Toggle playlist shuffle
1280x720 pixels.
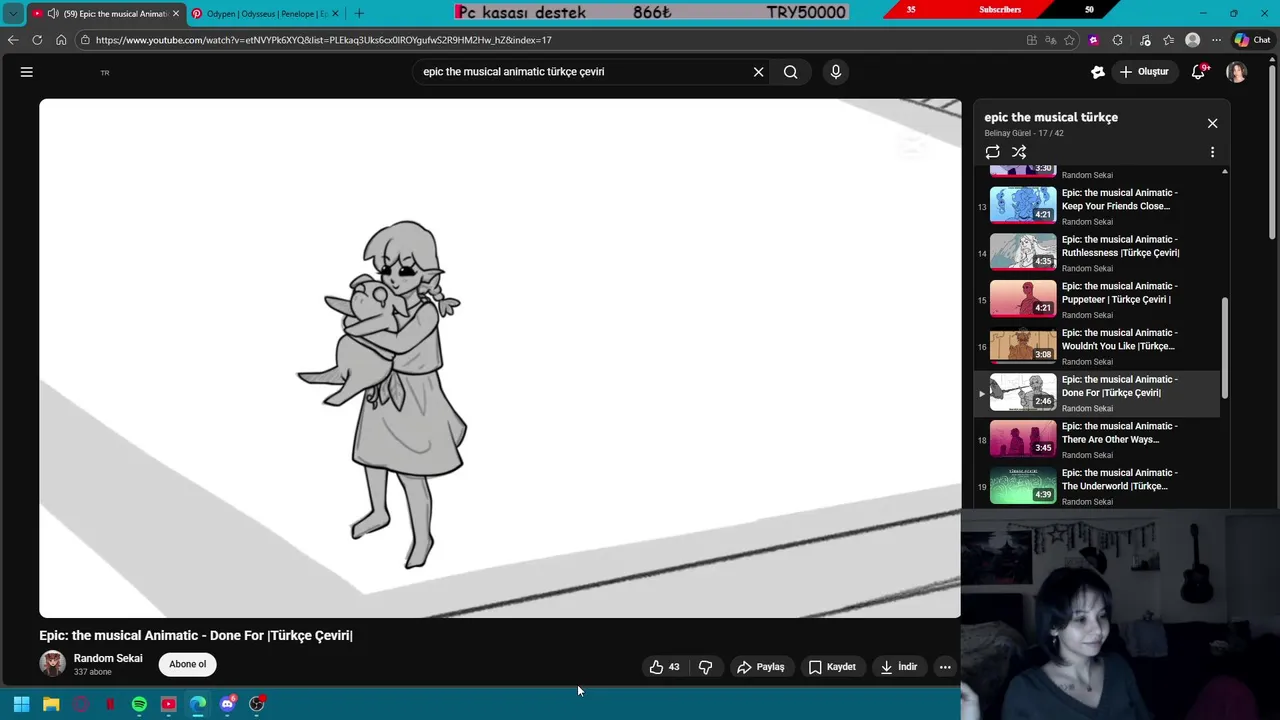(1019, 152)
